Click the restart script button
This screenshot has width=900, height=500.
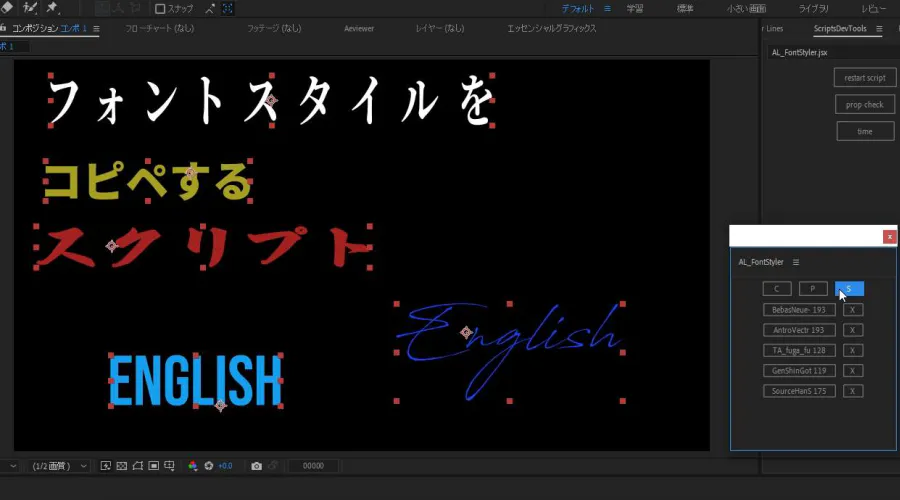[x=864, y=77]
